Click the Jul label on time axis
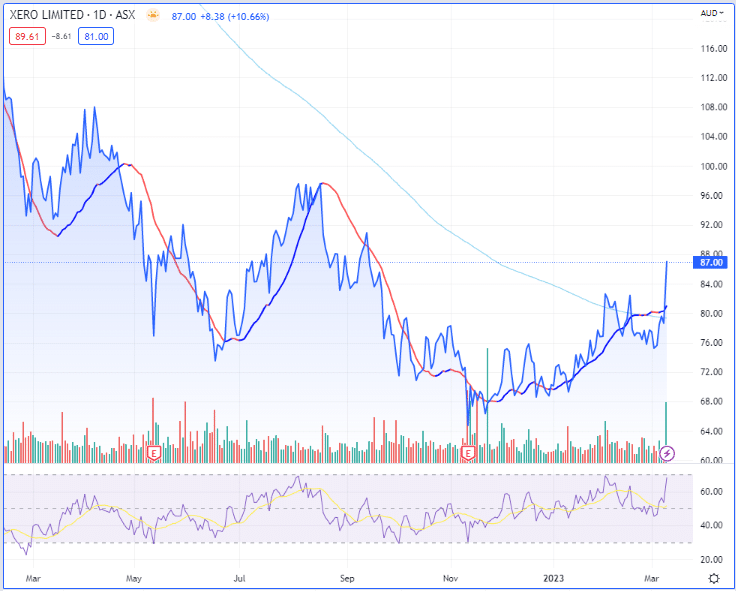The height and width of the screenshot is (591, 736). click(240, 578)
